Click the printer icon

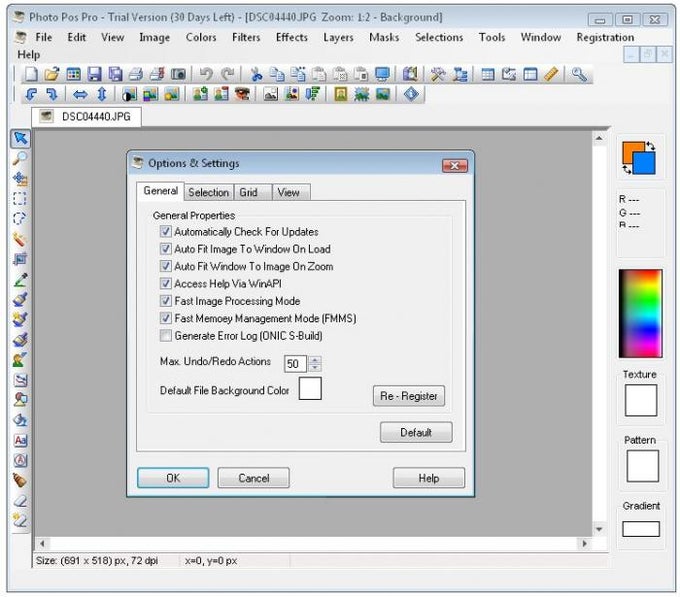136,75
